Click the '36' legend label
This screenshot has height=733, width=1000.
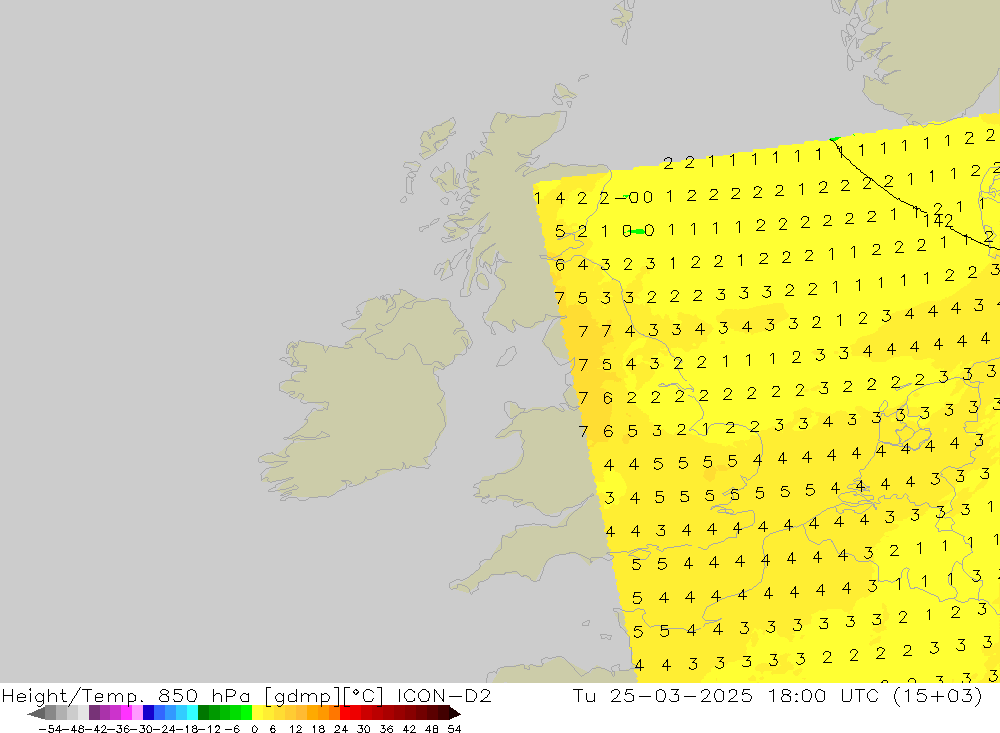(x=386, y=729)
